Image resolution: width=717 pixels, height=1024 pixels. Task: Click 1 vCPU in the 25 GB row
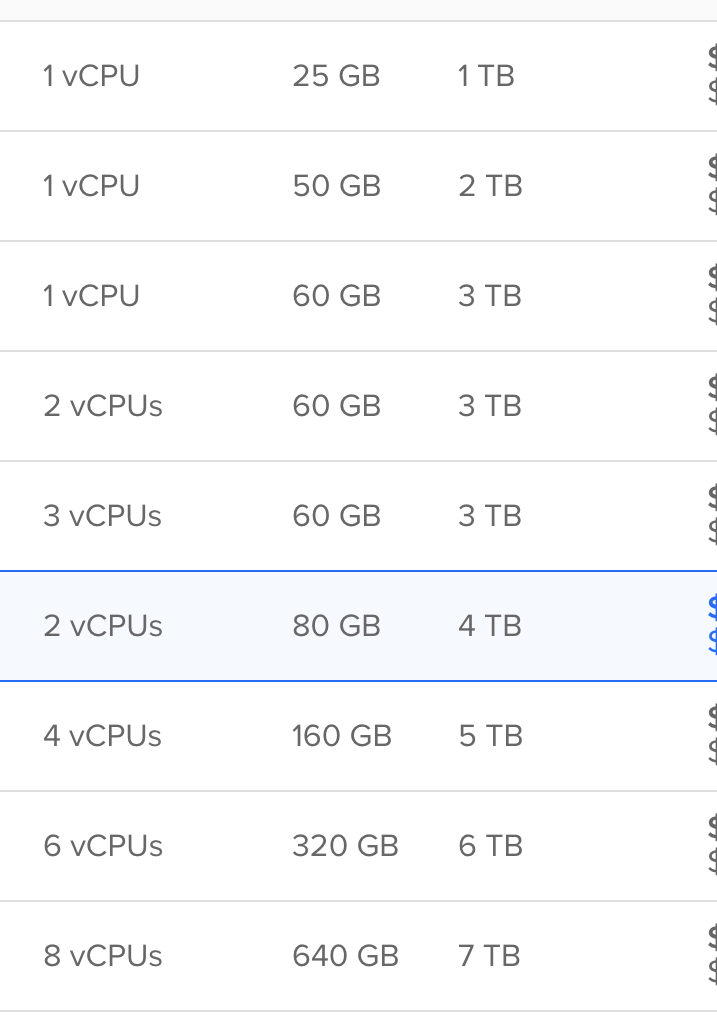[91, 76]
